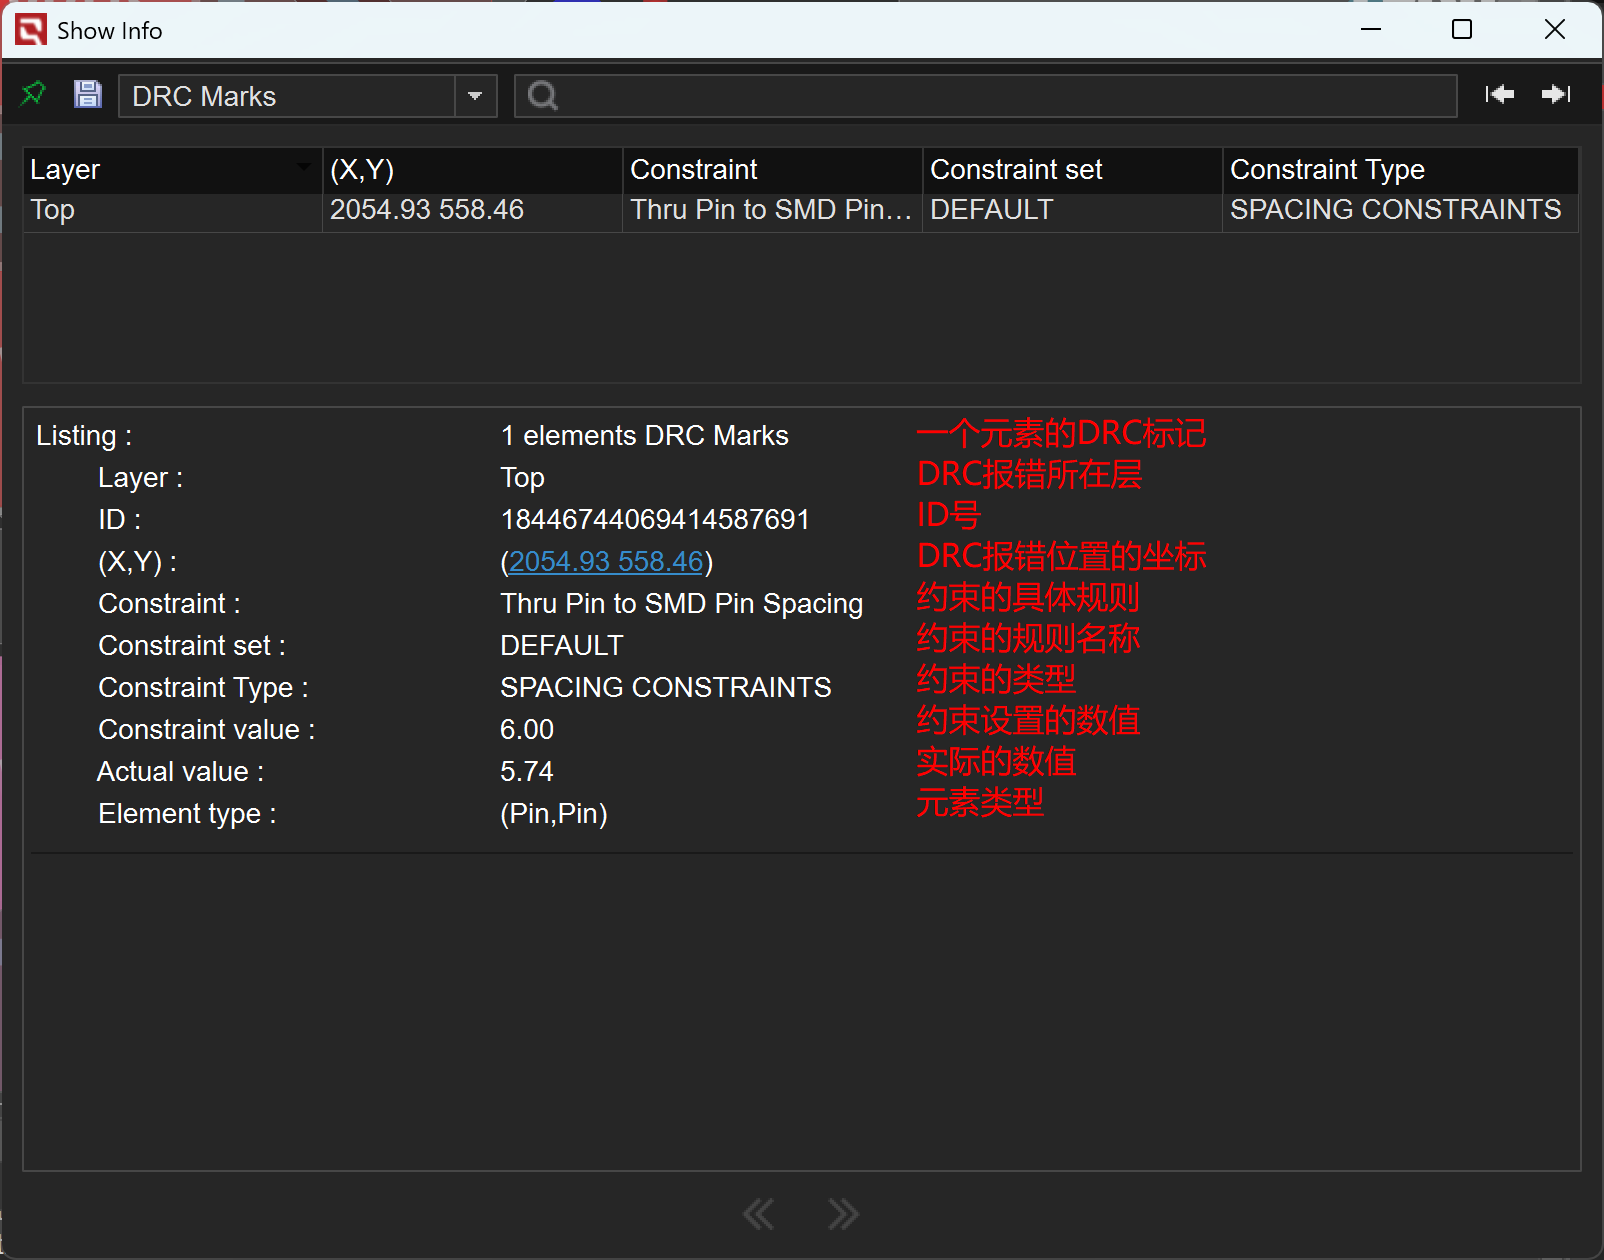Click the green pin icon
Screen dimensions: 1604x1260
click(33, 94)
